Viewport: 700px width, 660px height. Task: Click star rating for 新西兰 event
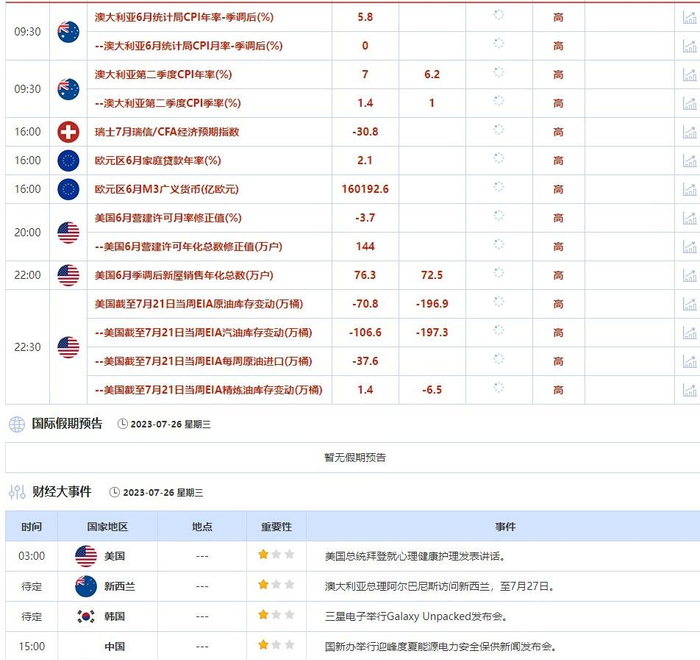point(276,585)
